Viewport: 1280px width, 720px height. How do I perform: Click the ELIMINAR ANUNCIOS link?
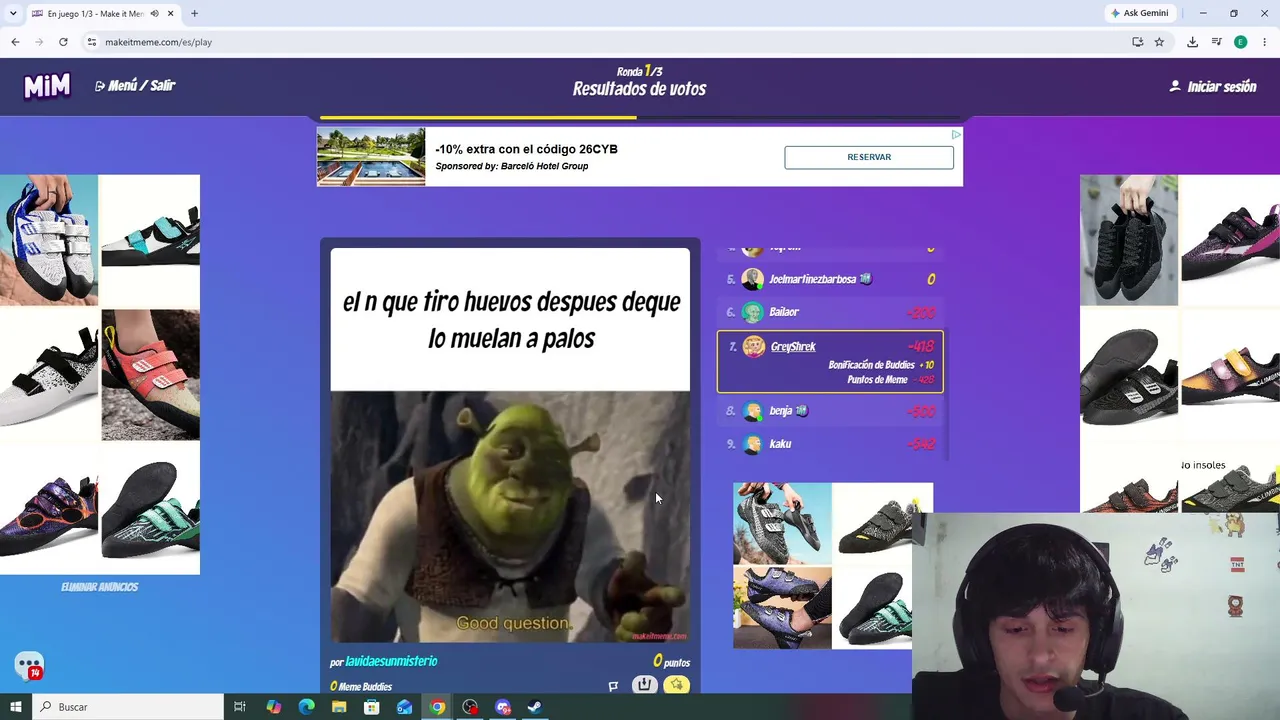(x=99, y=587)
